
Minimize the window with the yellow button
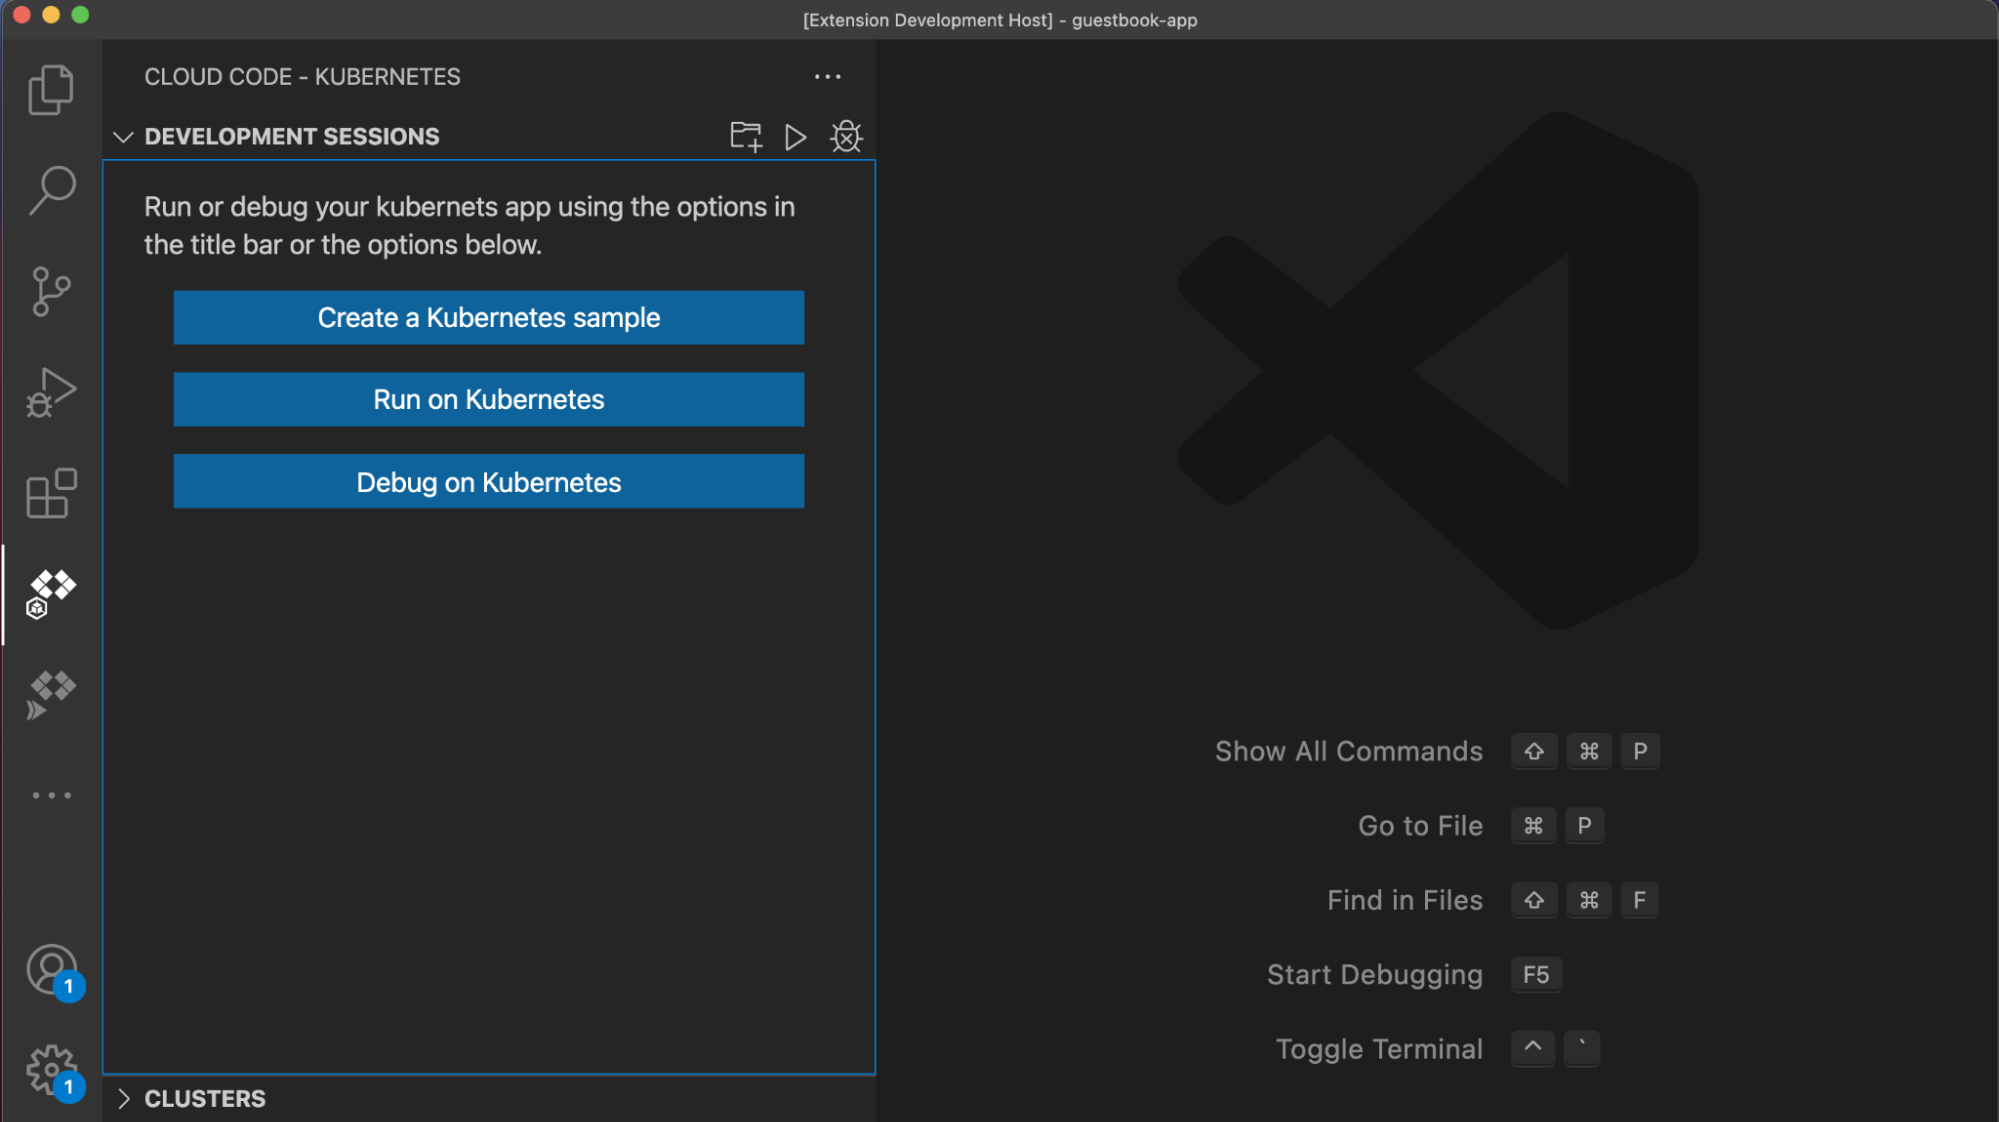[x=51, y=15]
